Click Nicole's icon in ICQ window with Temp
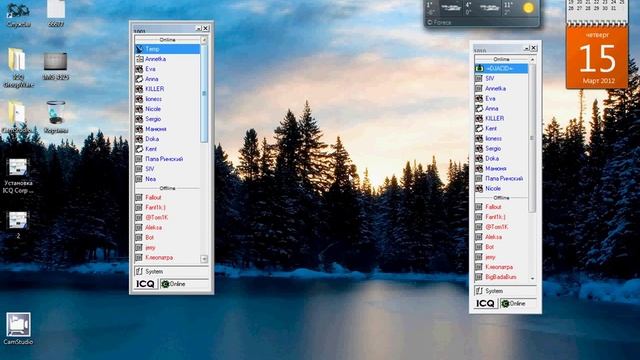This screenshot has width=640, height=360. (140, 109)
